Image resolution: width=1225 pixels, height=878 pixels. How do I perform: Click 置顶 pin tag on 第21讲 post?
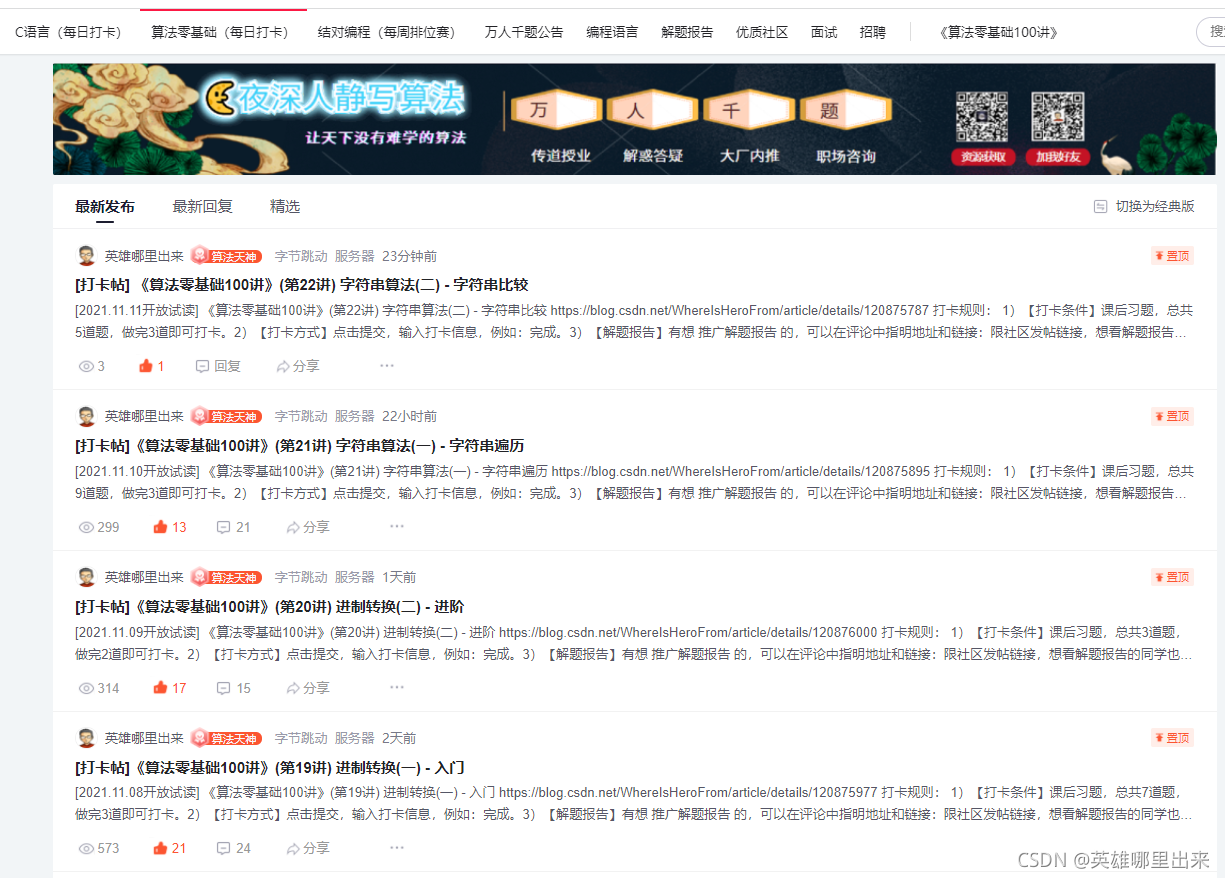coord(1172,416)
